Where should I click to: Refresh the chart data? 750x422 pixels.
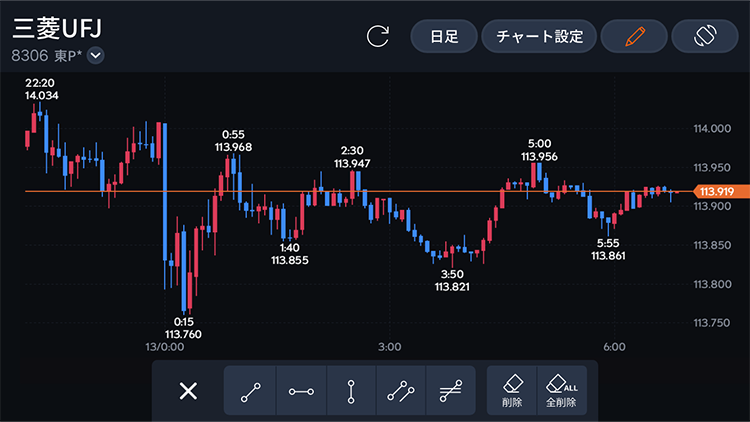(x=379, y=37)
